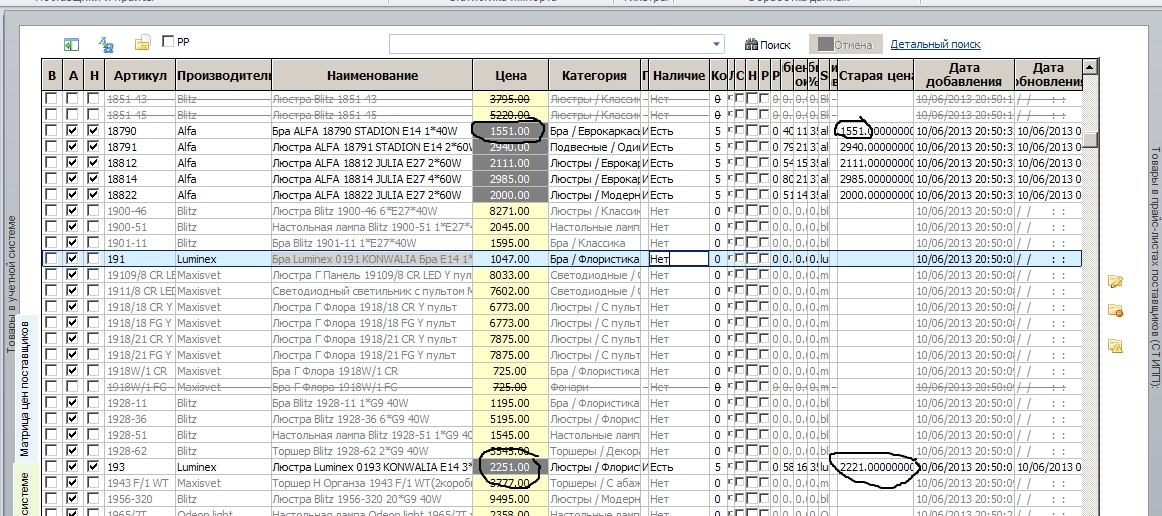The image size is (1162, 516).
Task: Click the bottom yellow warning note icon on right
Action: (1115, 345)
